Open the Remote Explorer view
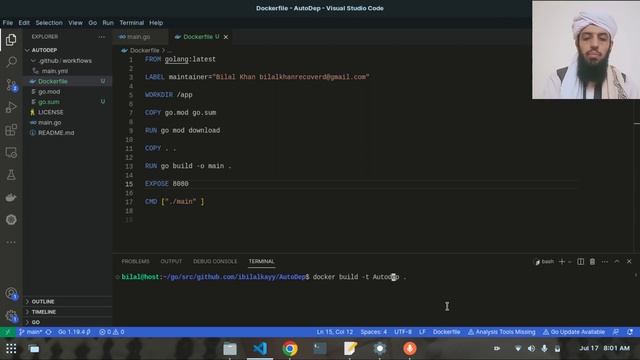640x360 pixels. pyautogui.click(x=11, y=153)
